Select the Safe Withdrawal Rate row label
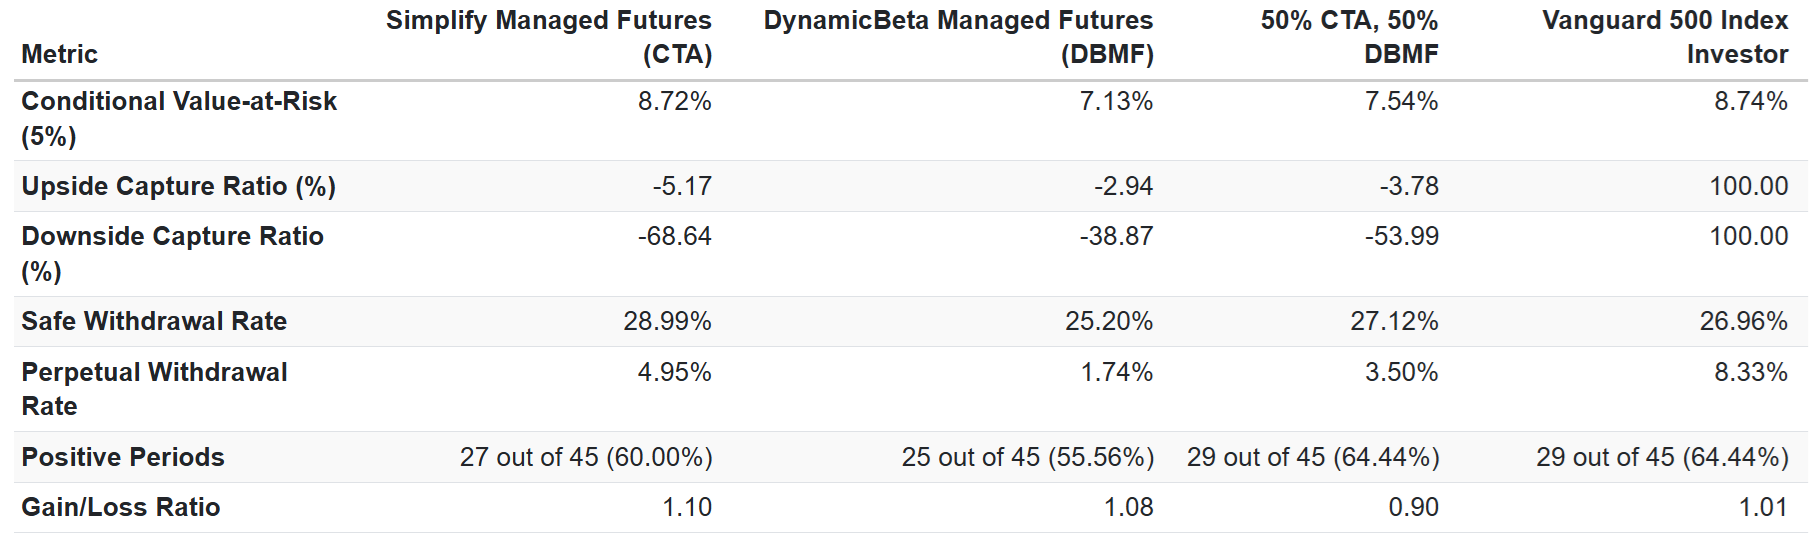The width and height of the screenshot is (1820, 536). (155, 321)
